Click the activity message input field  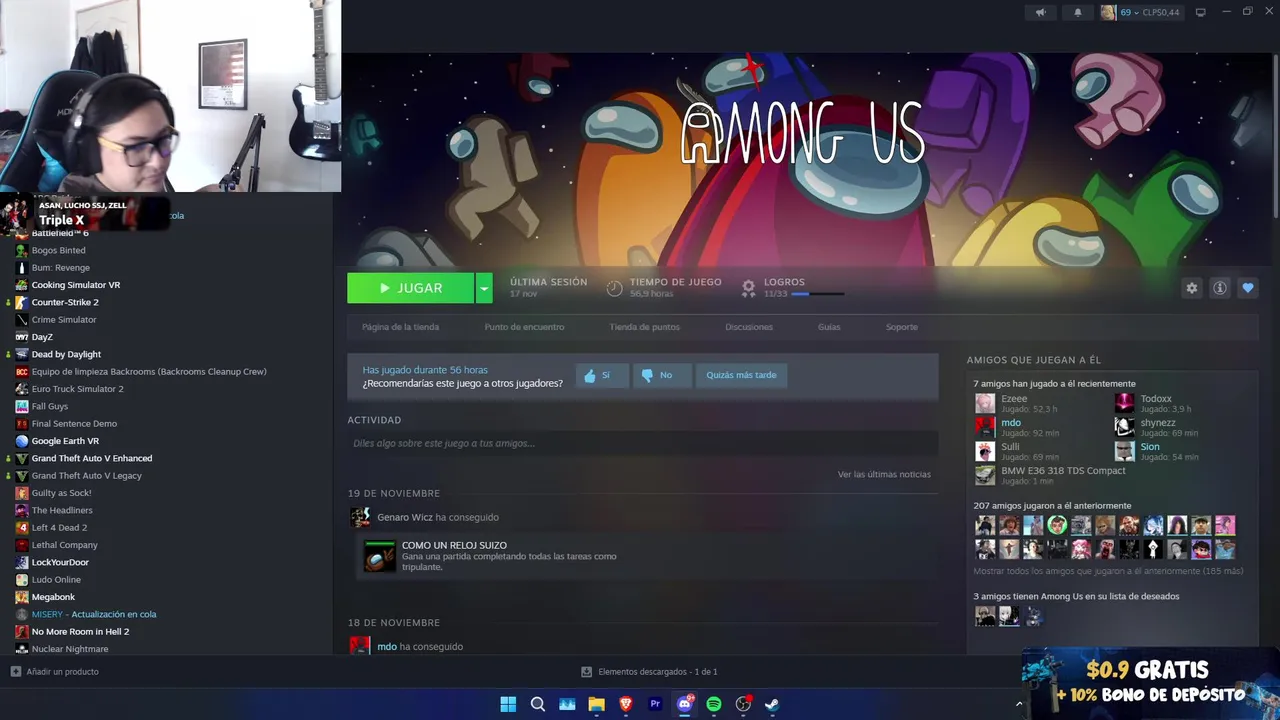coord(642,443)
